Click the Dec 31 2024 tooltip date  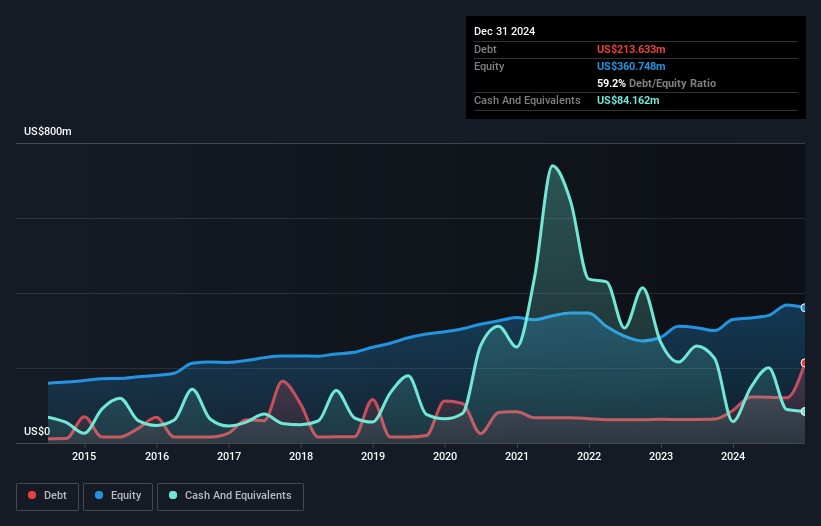click(x=505, y=31)
